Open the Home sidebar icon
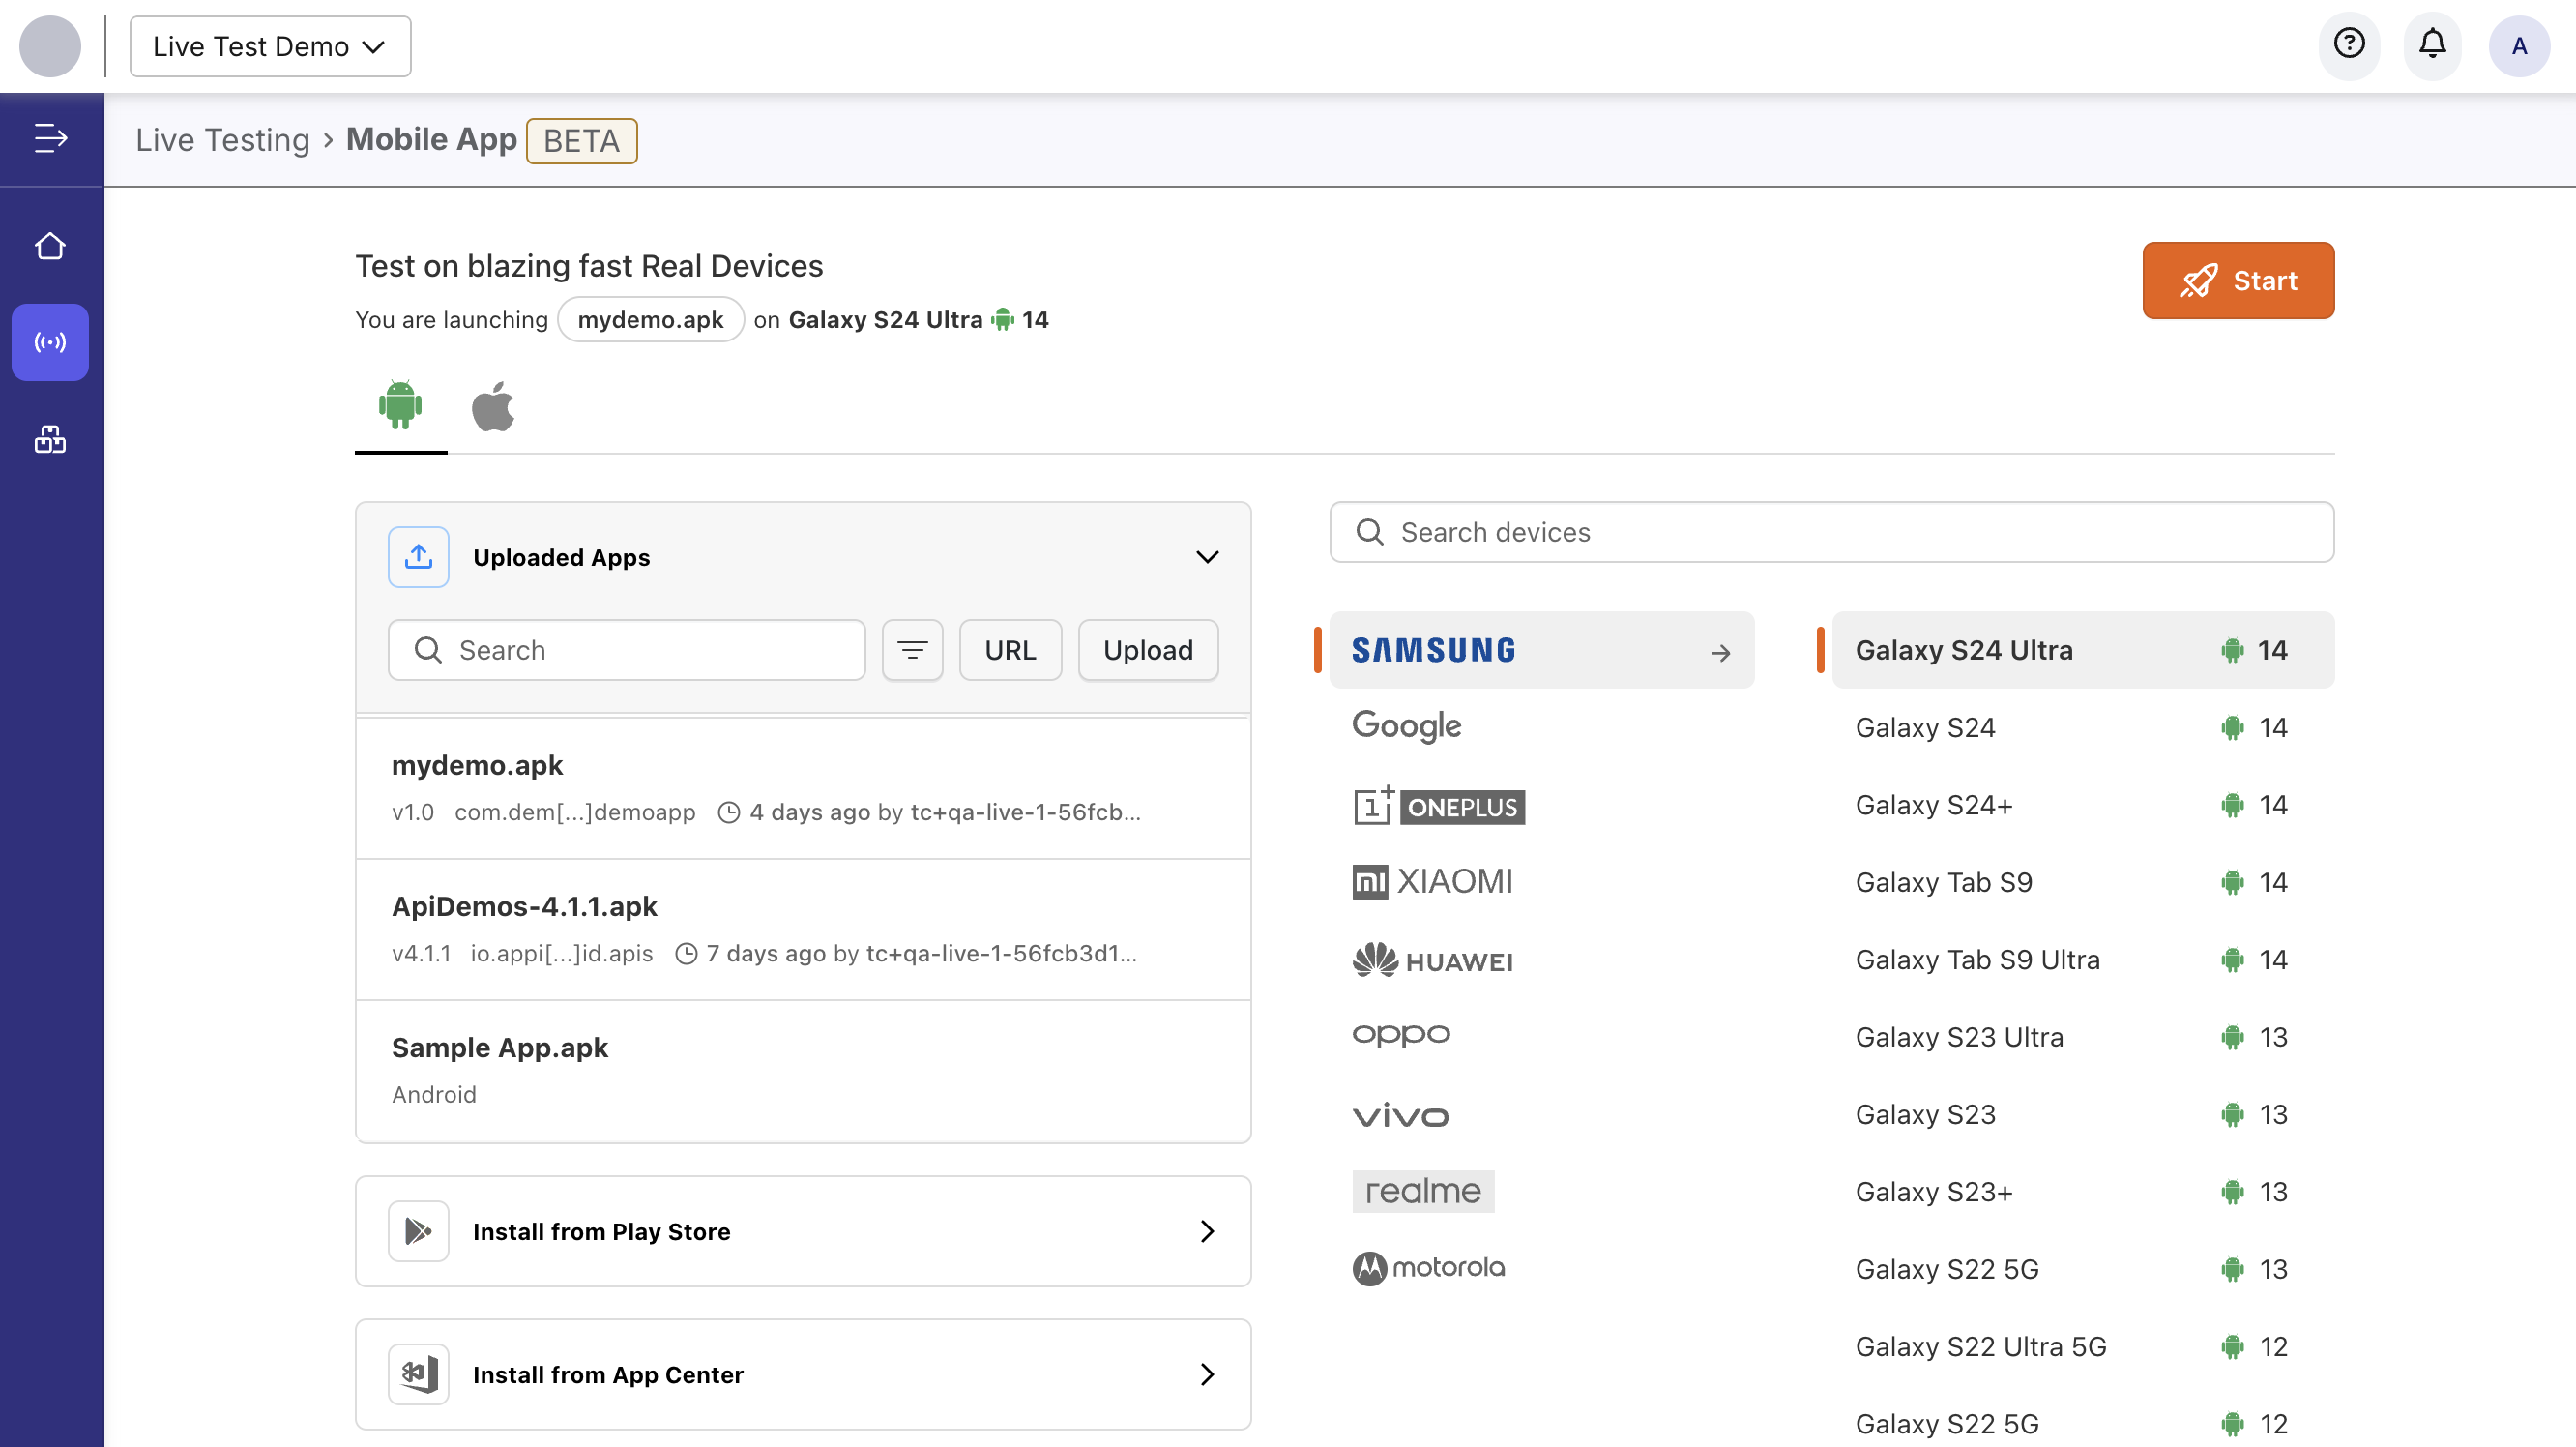 50,246
